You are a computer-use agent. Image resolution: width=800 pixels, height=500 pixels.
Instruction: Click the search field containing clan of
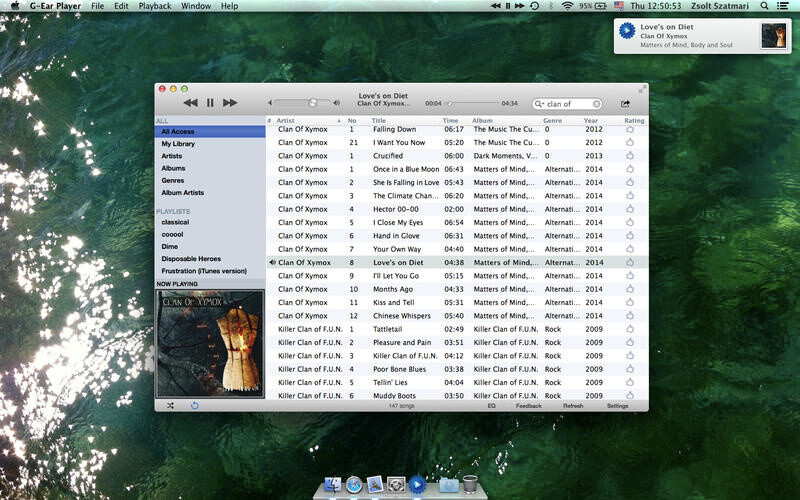(567, 104)
